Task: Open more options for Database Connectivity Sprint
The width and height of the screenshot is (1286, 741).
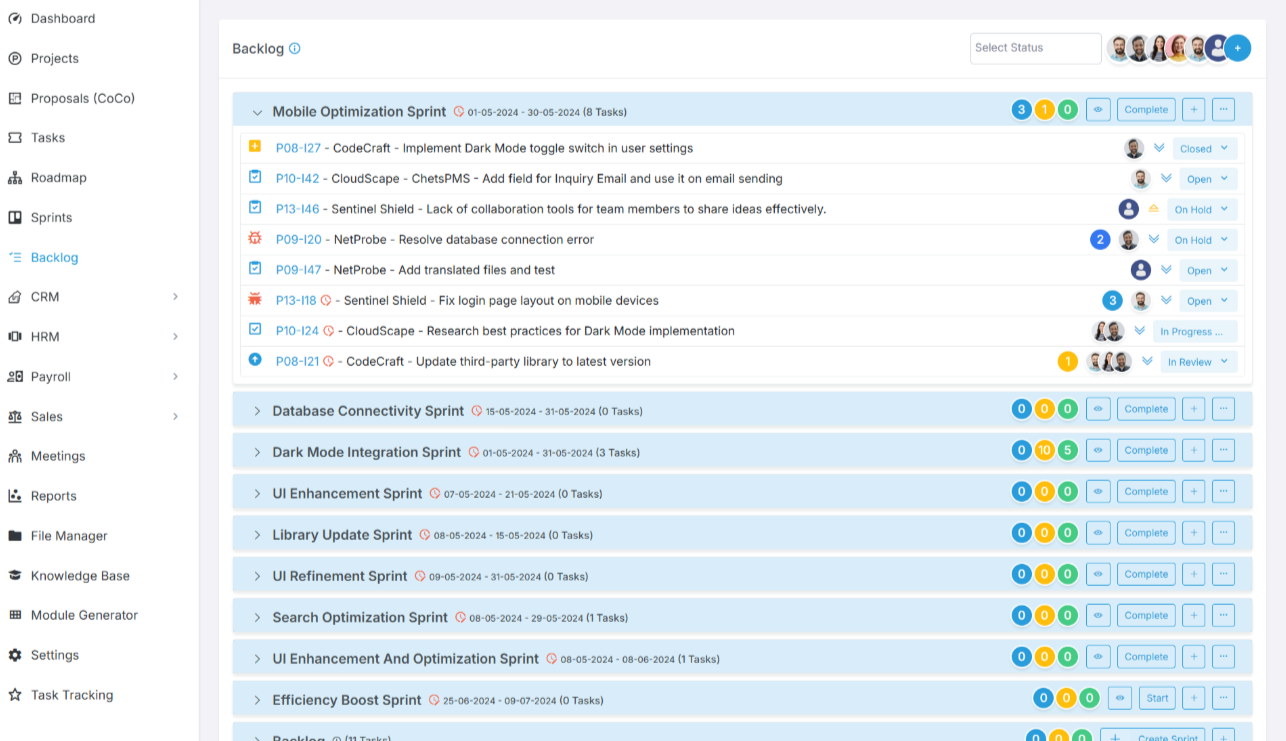Action: click(1223, 409)
